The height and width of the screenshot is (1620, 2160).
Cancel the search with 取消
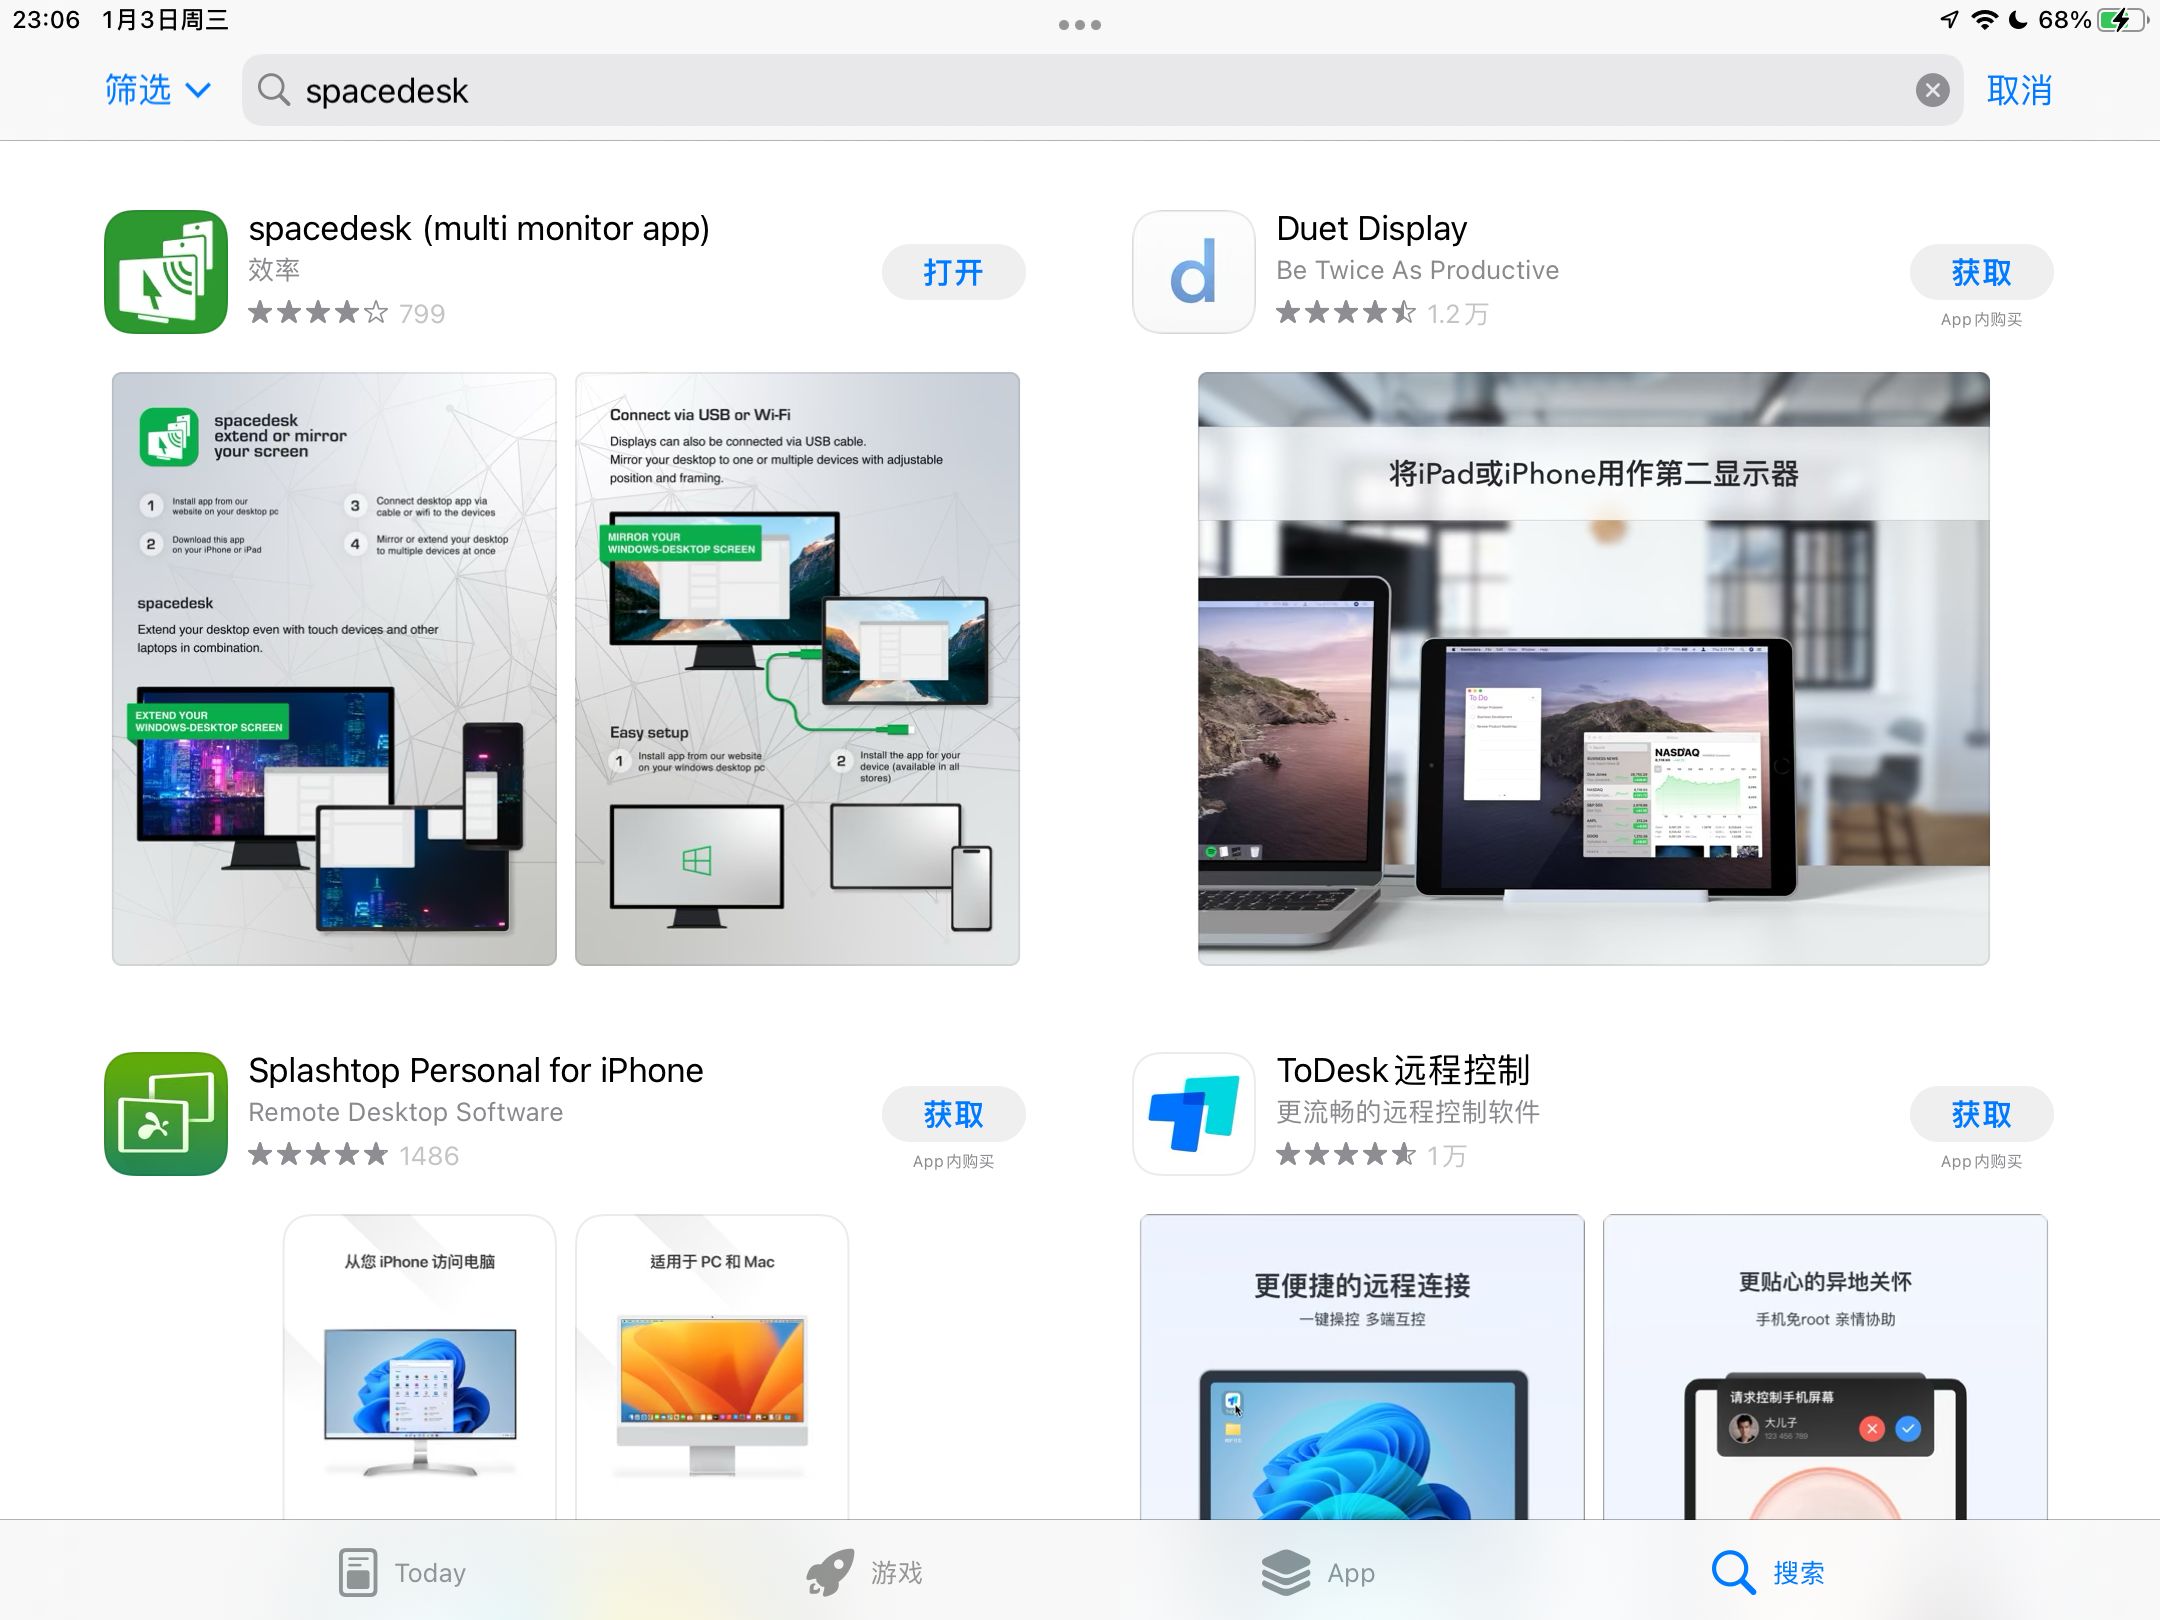click(x=2019, y=91)
